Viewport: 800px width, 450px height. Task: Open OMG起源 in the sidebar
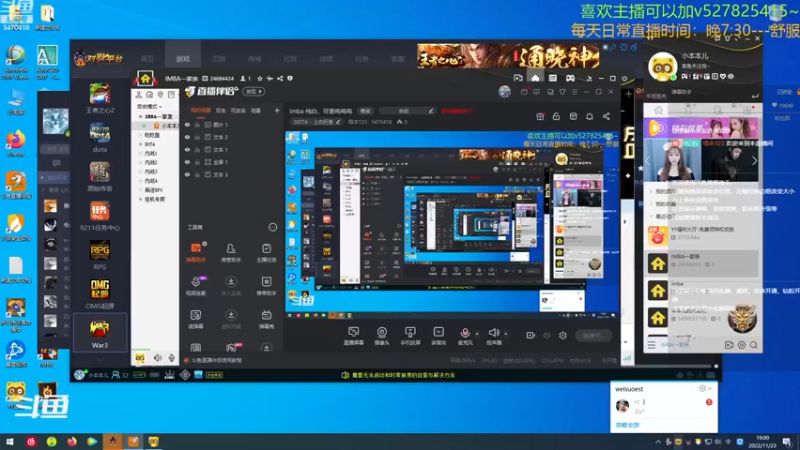click(x=99, y=294)
